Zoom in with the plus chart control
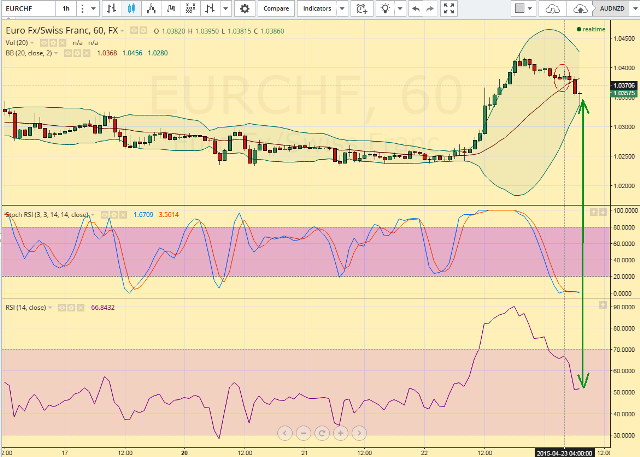Image resolution: width=640 pixels, height=457 pixels. pyautogui.click(x=340, y=433)
